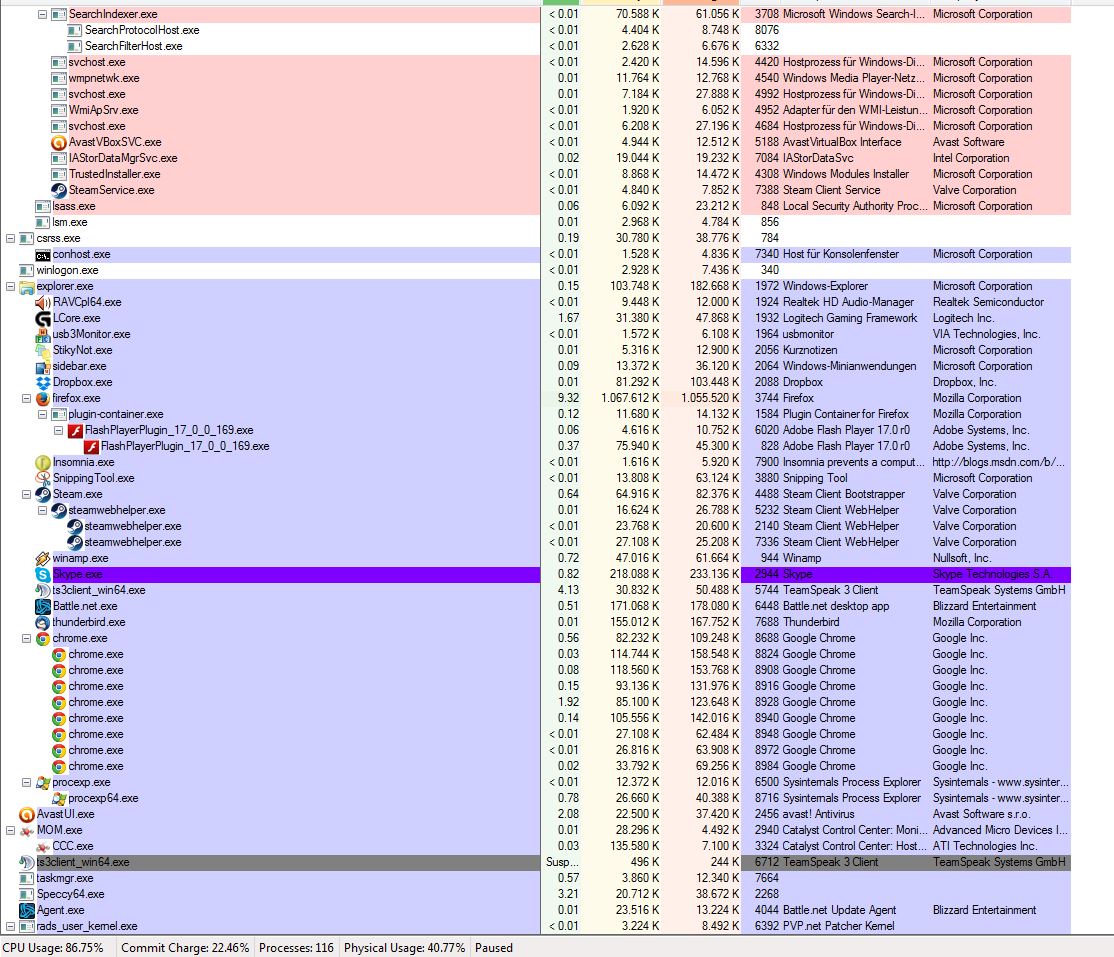Click the CCC.exe icon
The height and width of the screenshot is (957, 1114).
click(43, 846)
